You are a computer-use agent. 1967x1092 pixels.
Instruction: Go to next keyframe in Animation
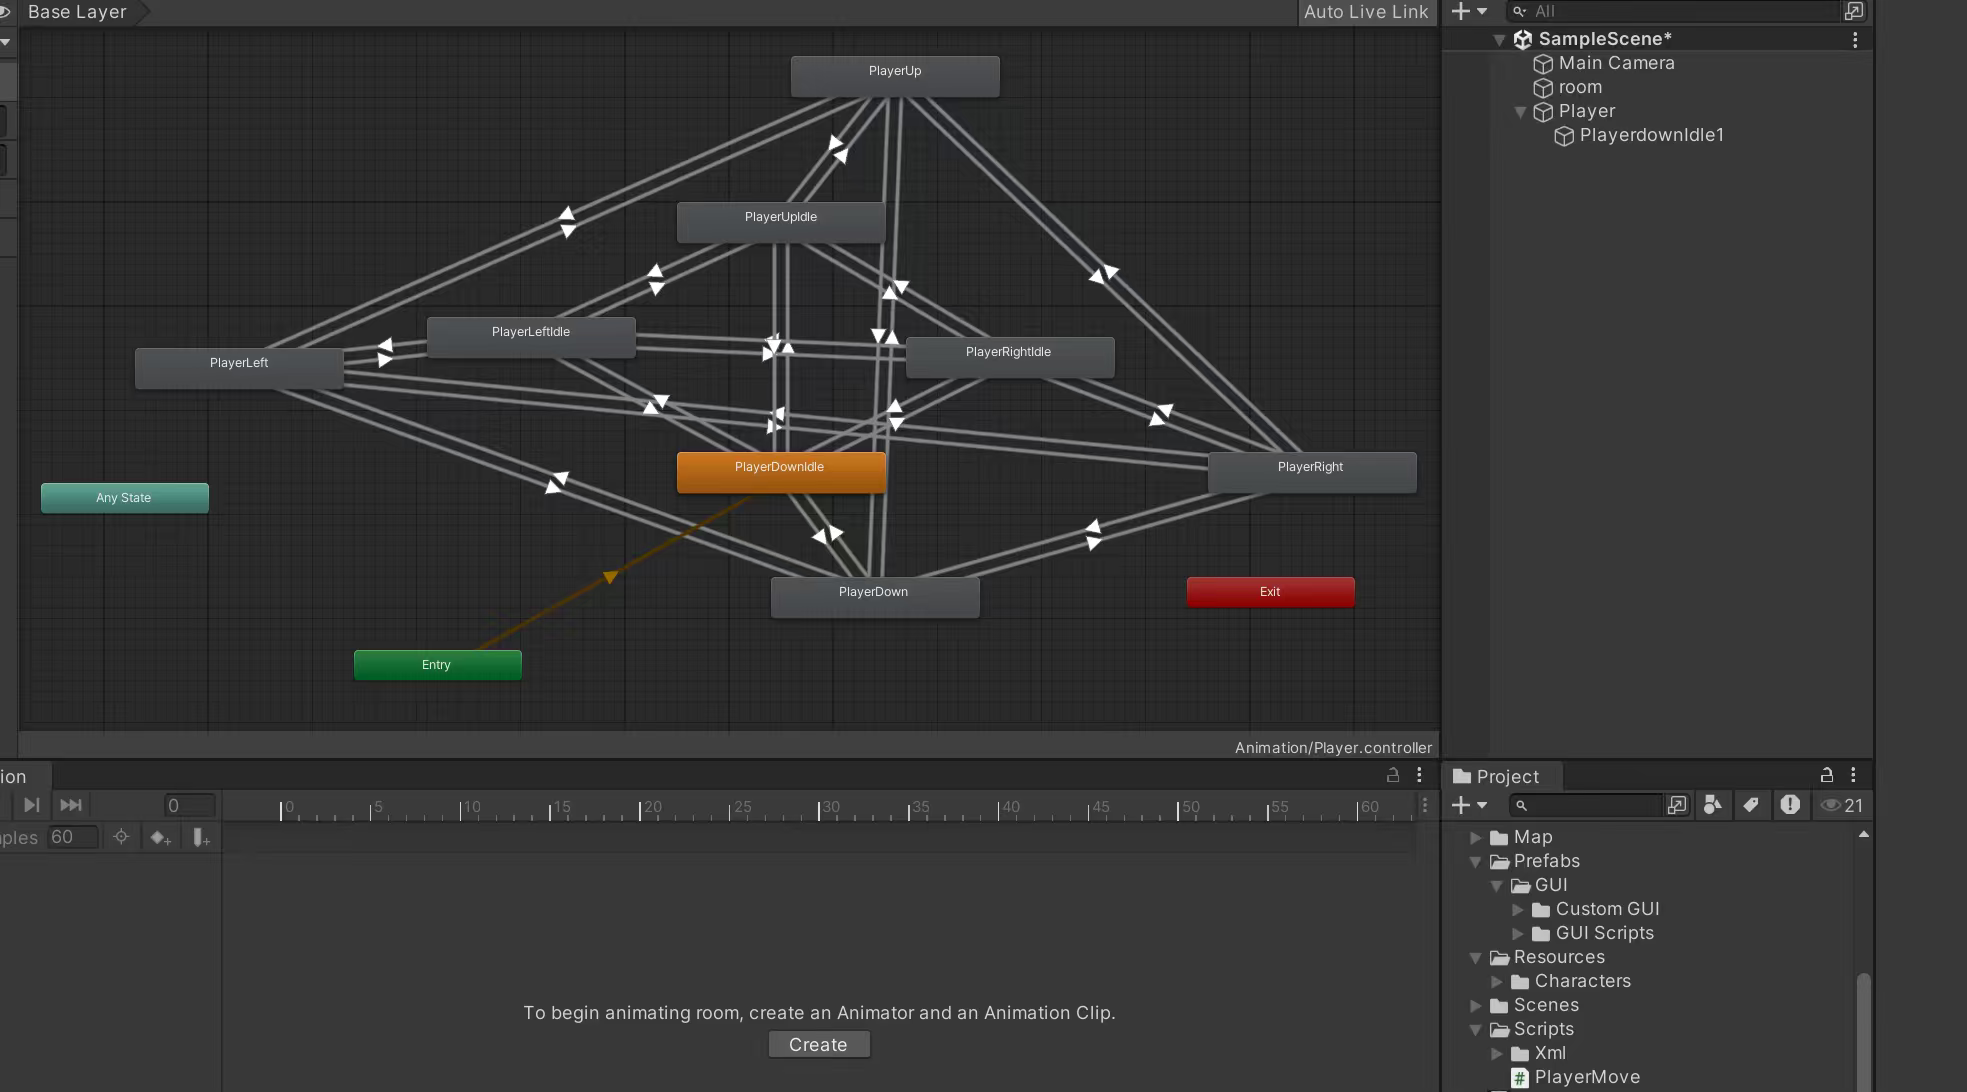tap(31, 805)
